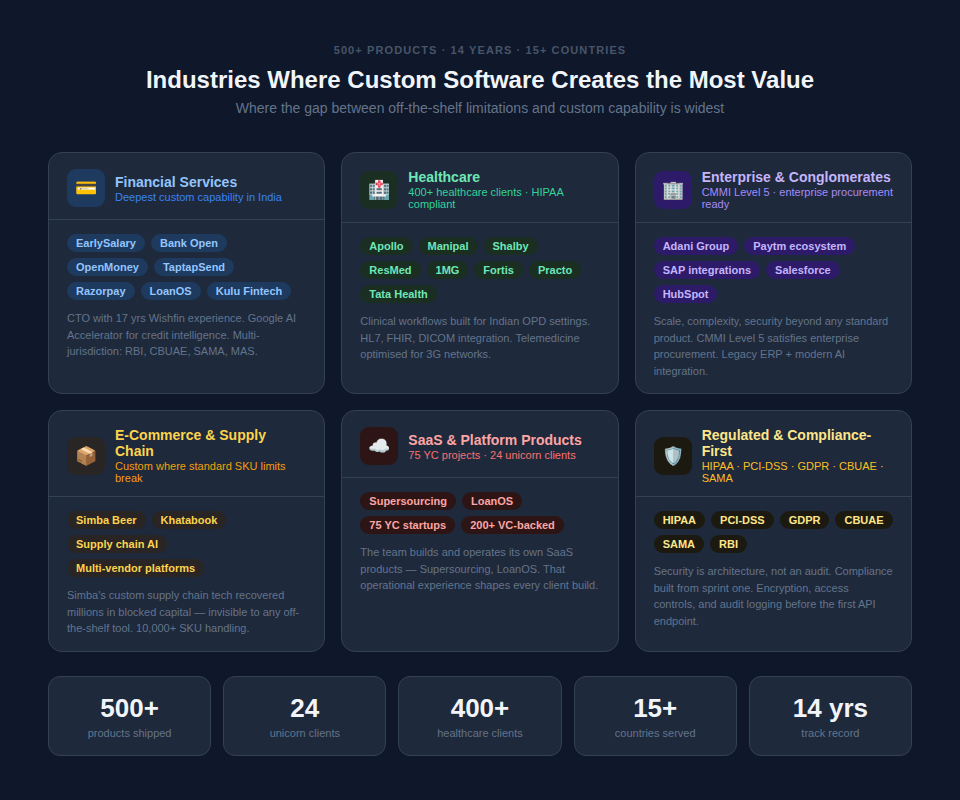
Task: Select the GDPR badge in compliance card
Action: pyautogui.click(x=804, y=520)
